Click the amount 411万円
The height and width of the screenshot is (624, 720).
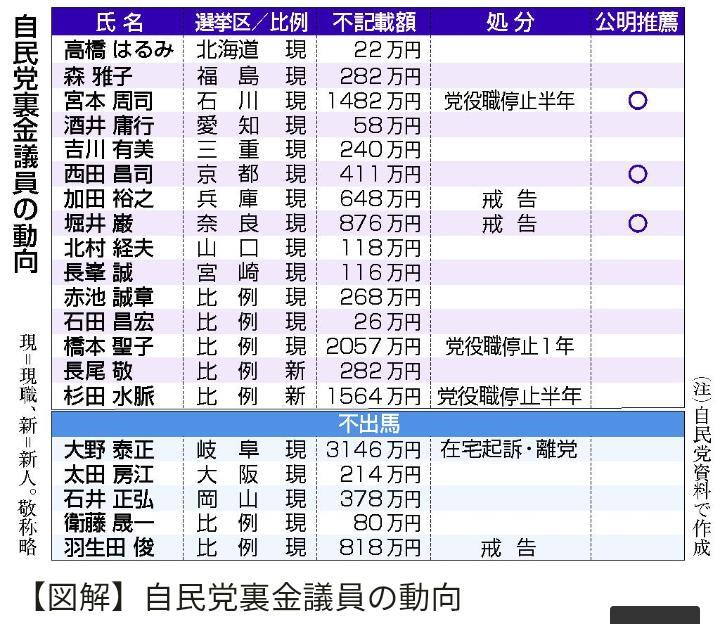380,174
